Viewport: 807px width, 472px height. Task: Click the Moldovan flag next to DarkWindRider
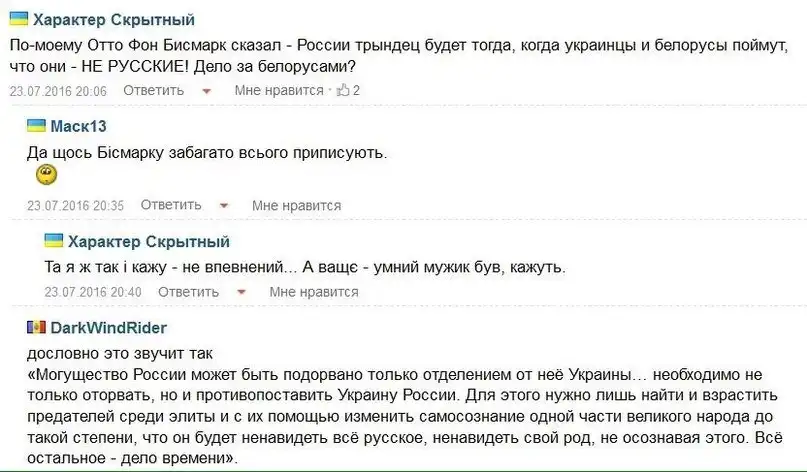tap(36, 327)
